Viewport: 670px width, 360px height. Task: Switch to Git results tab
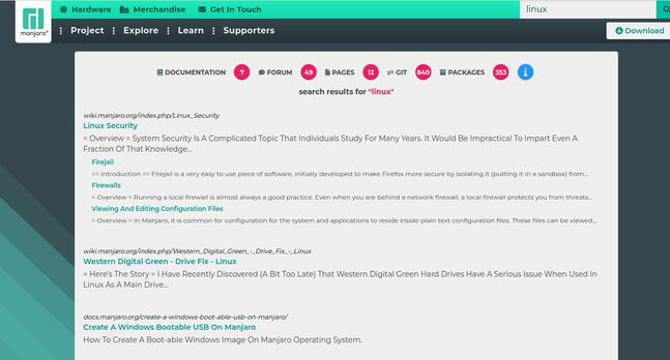click(401, 72)
